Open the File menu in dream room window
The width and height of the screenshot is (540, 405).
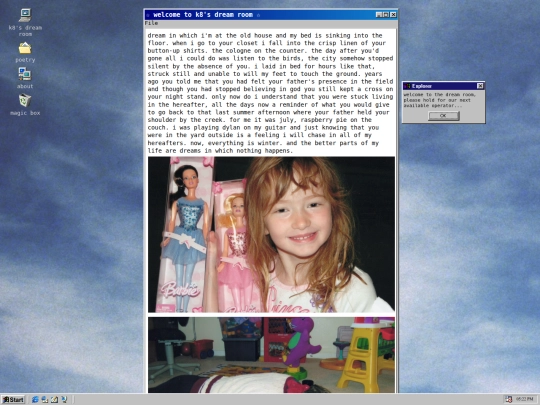click(x=151, y=23)
